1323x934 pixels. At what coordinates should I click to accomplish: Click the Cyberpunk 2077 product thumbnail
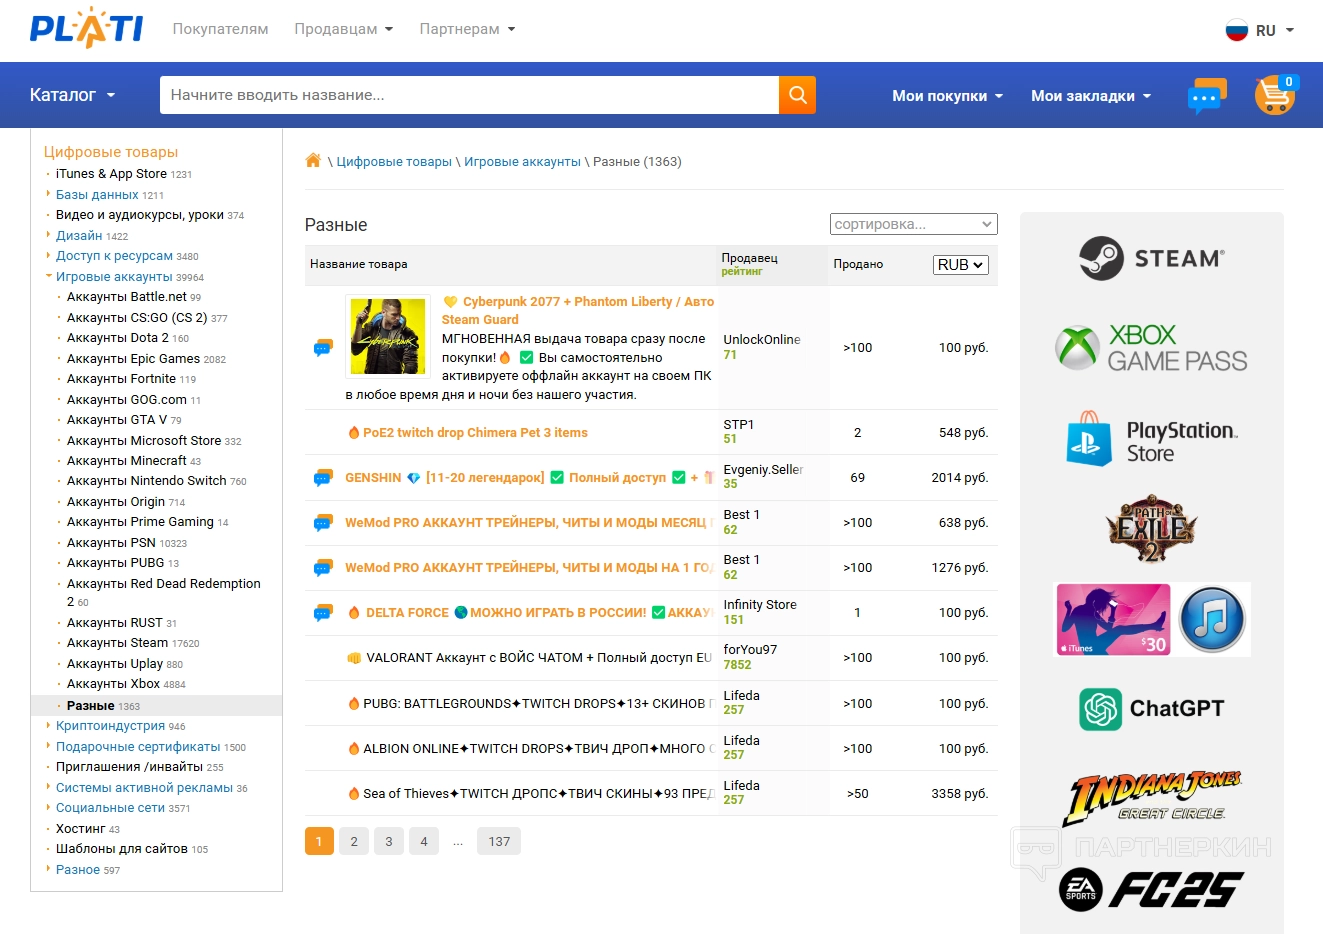click(388, 336)
